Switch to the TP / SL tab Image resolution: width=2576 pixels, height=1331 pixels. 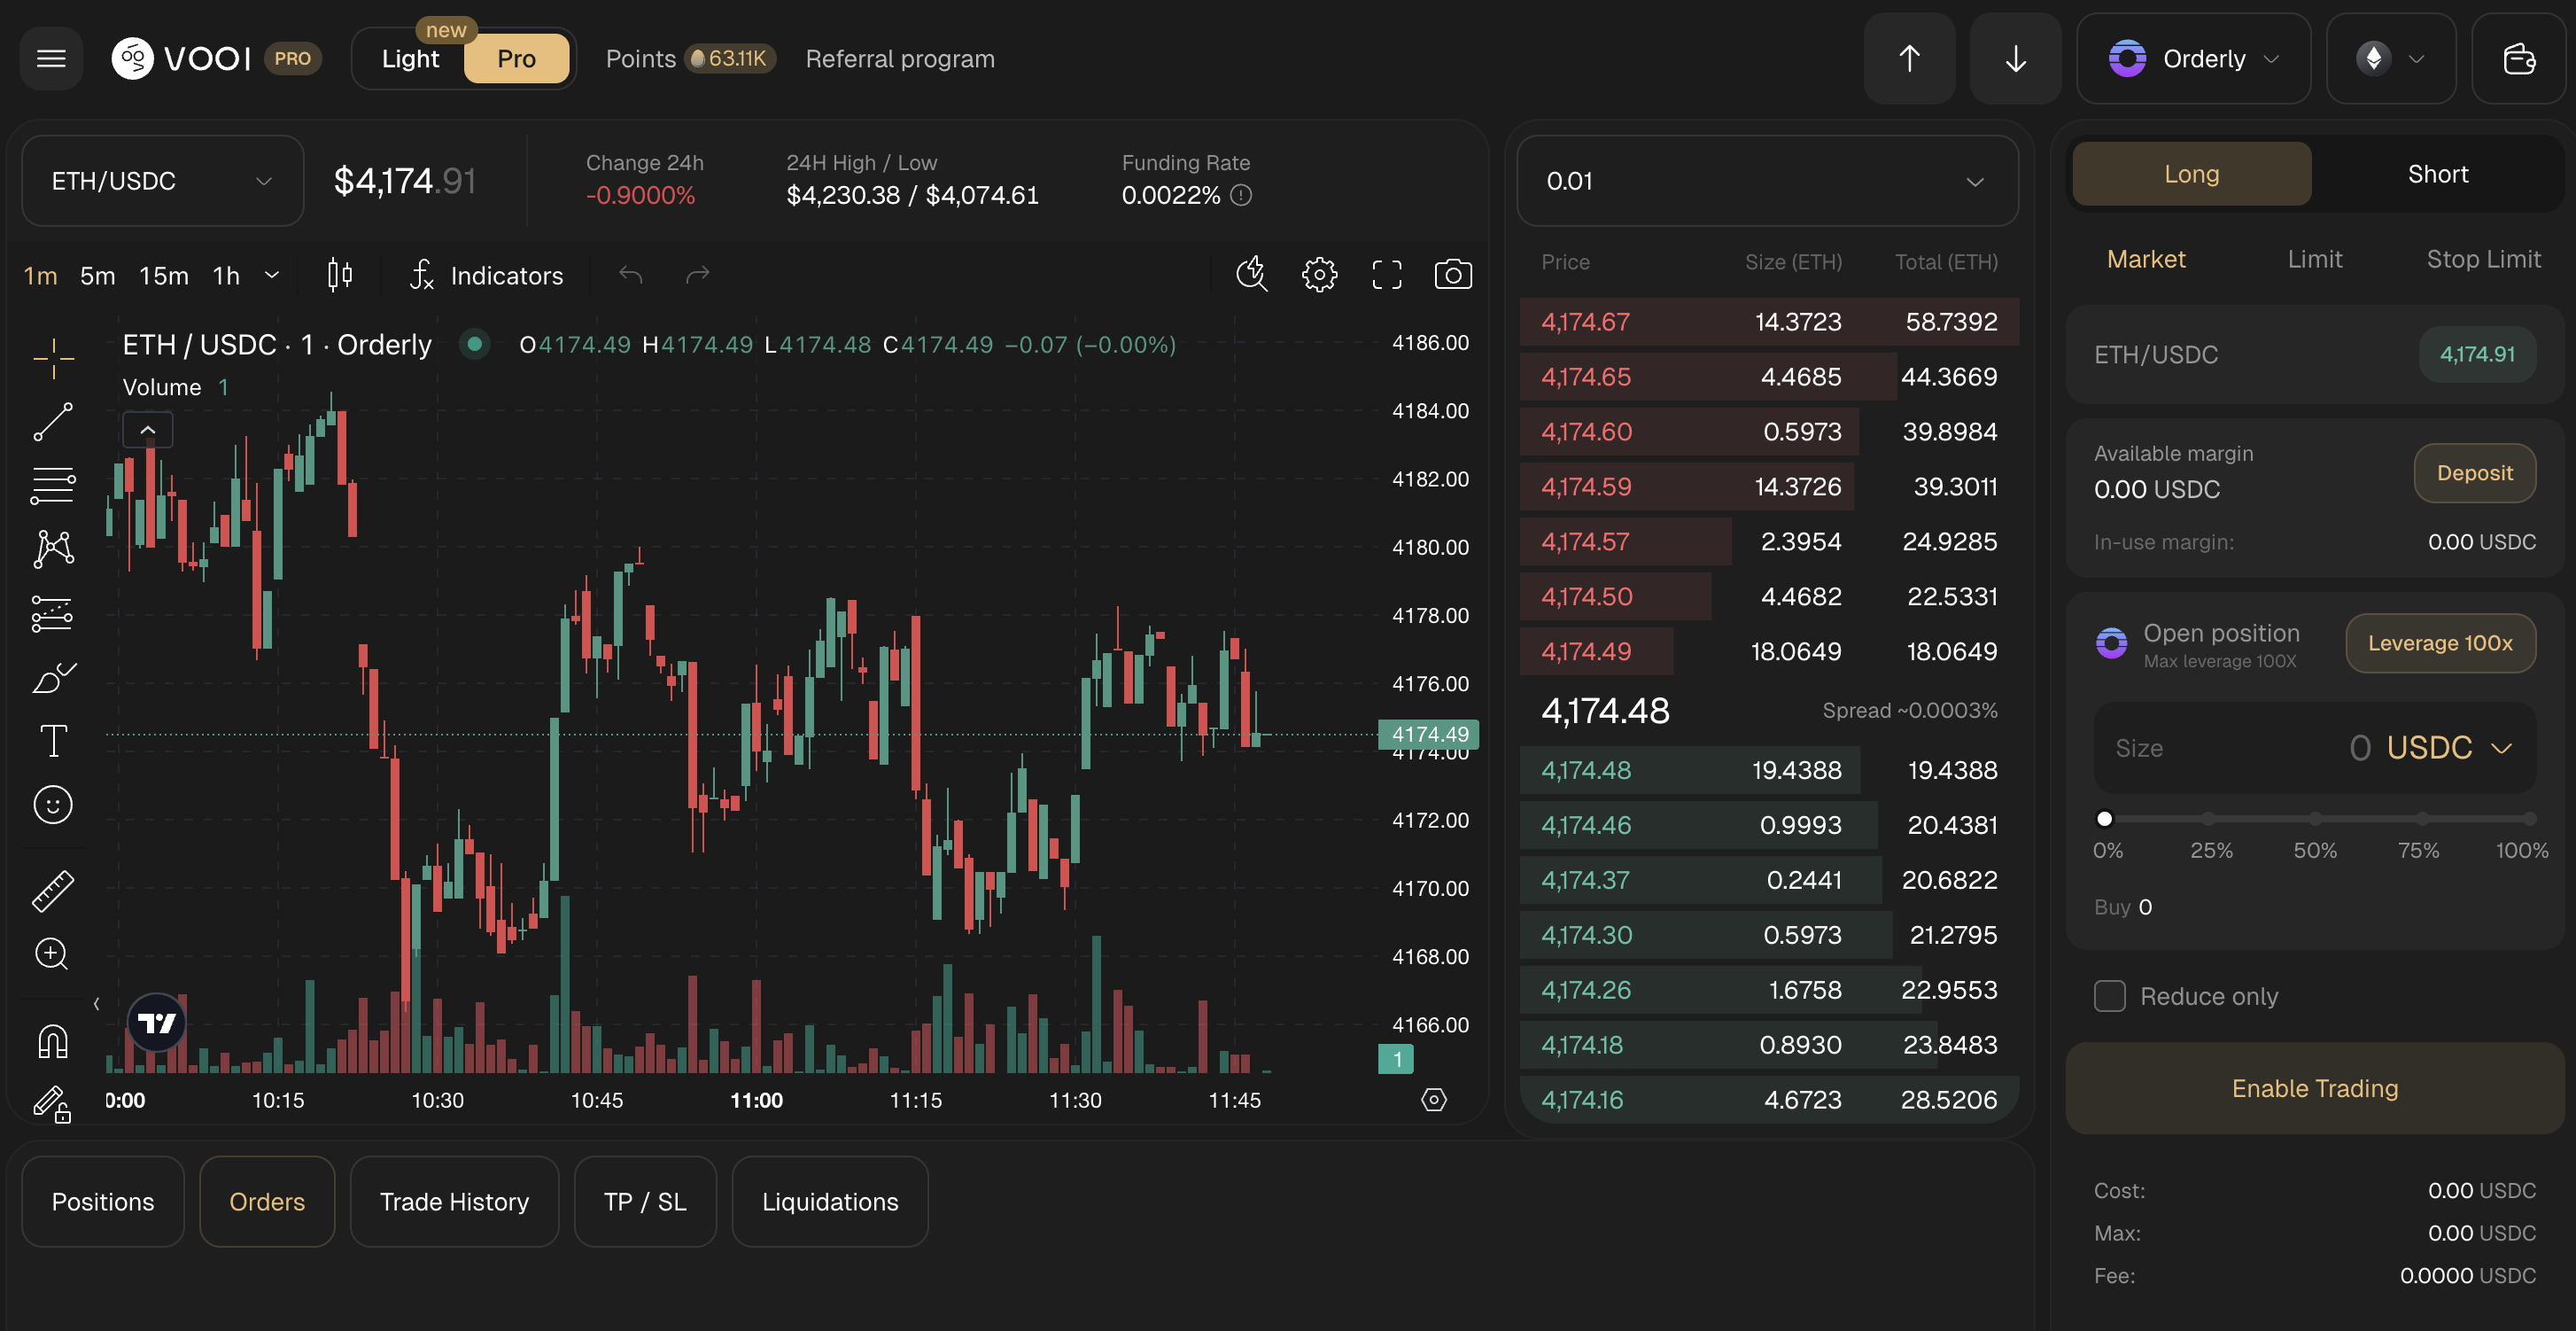point(645,1202)
